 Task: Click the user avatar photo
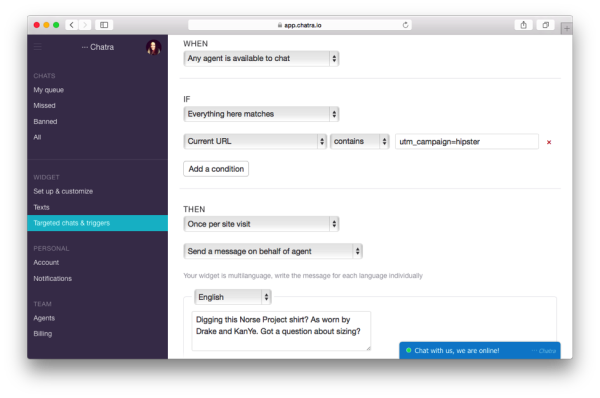(153, 47)
